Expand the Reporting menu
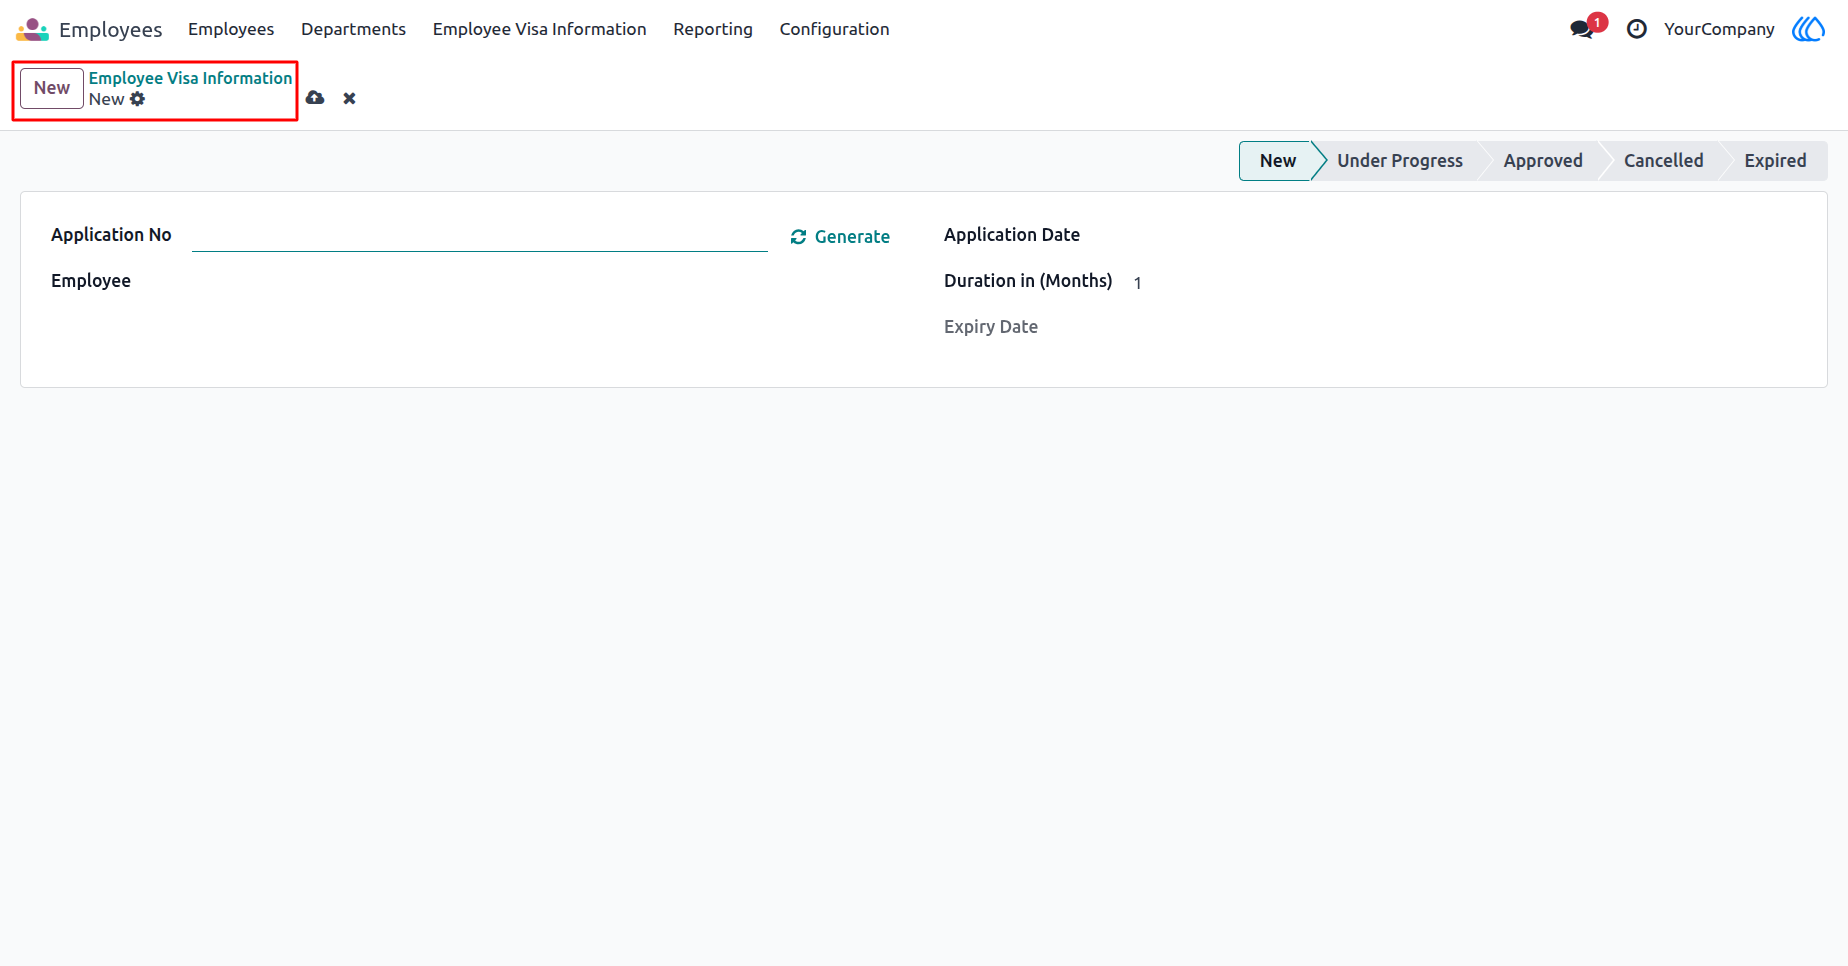The image size is (1848, 966). pyautogui.click(x=713, y=29)
